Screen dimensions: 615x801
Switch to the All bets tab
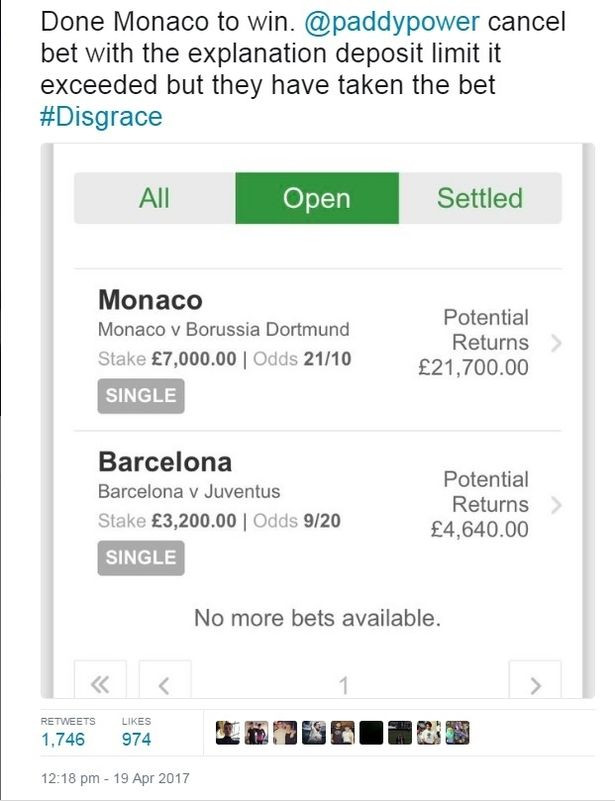coord(154,198)
